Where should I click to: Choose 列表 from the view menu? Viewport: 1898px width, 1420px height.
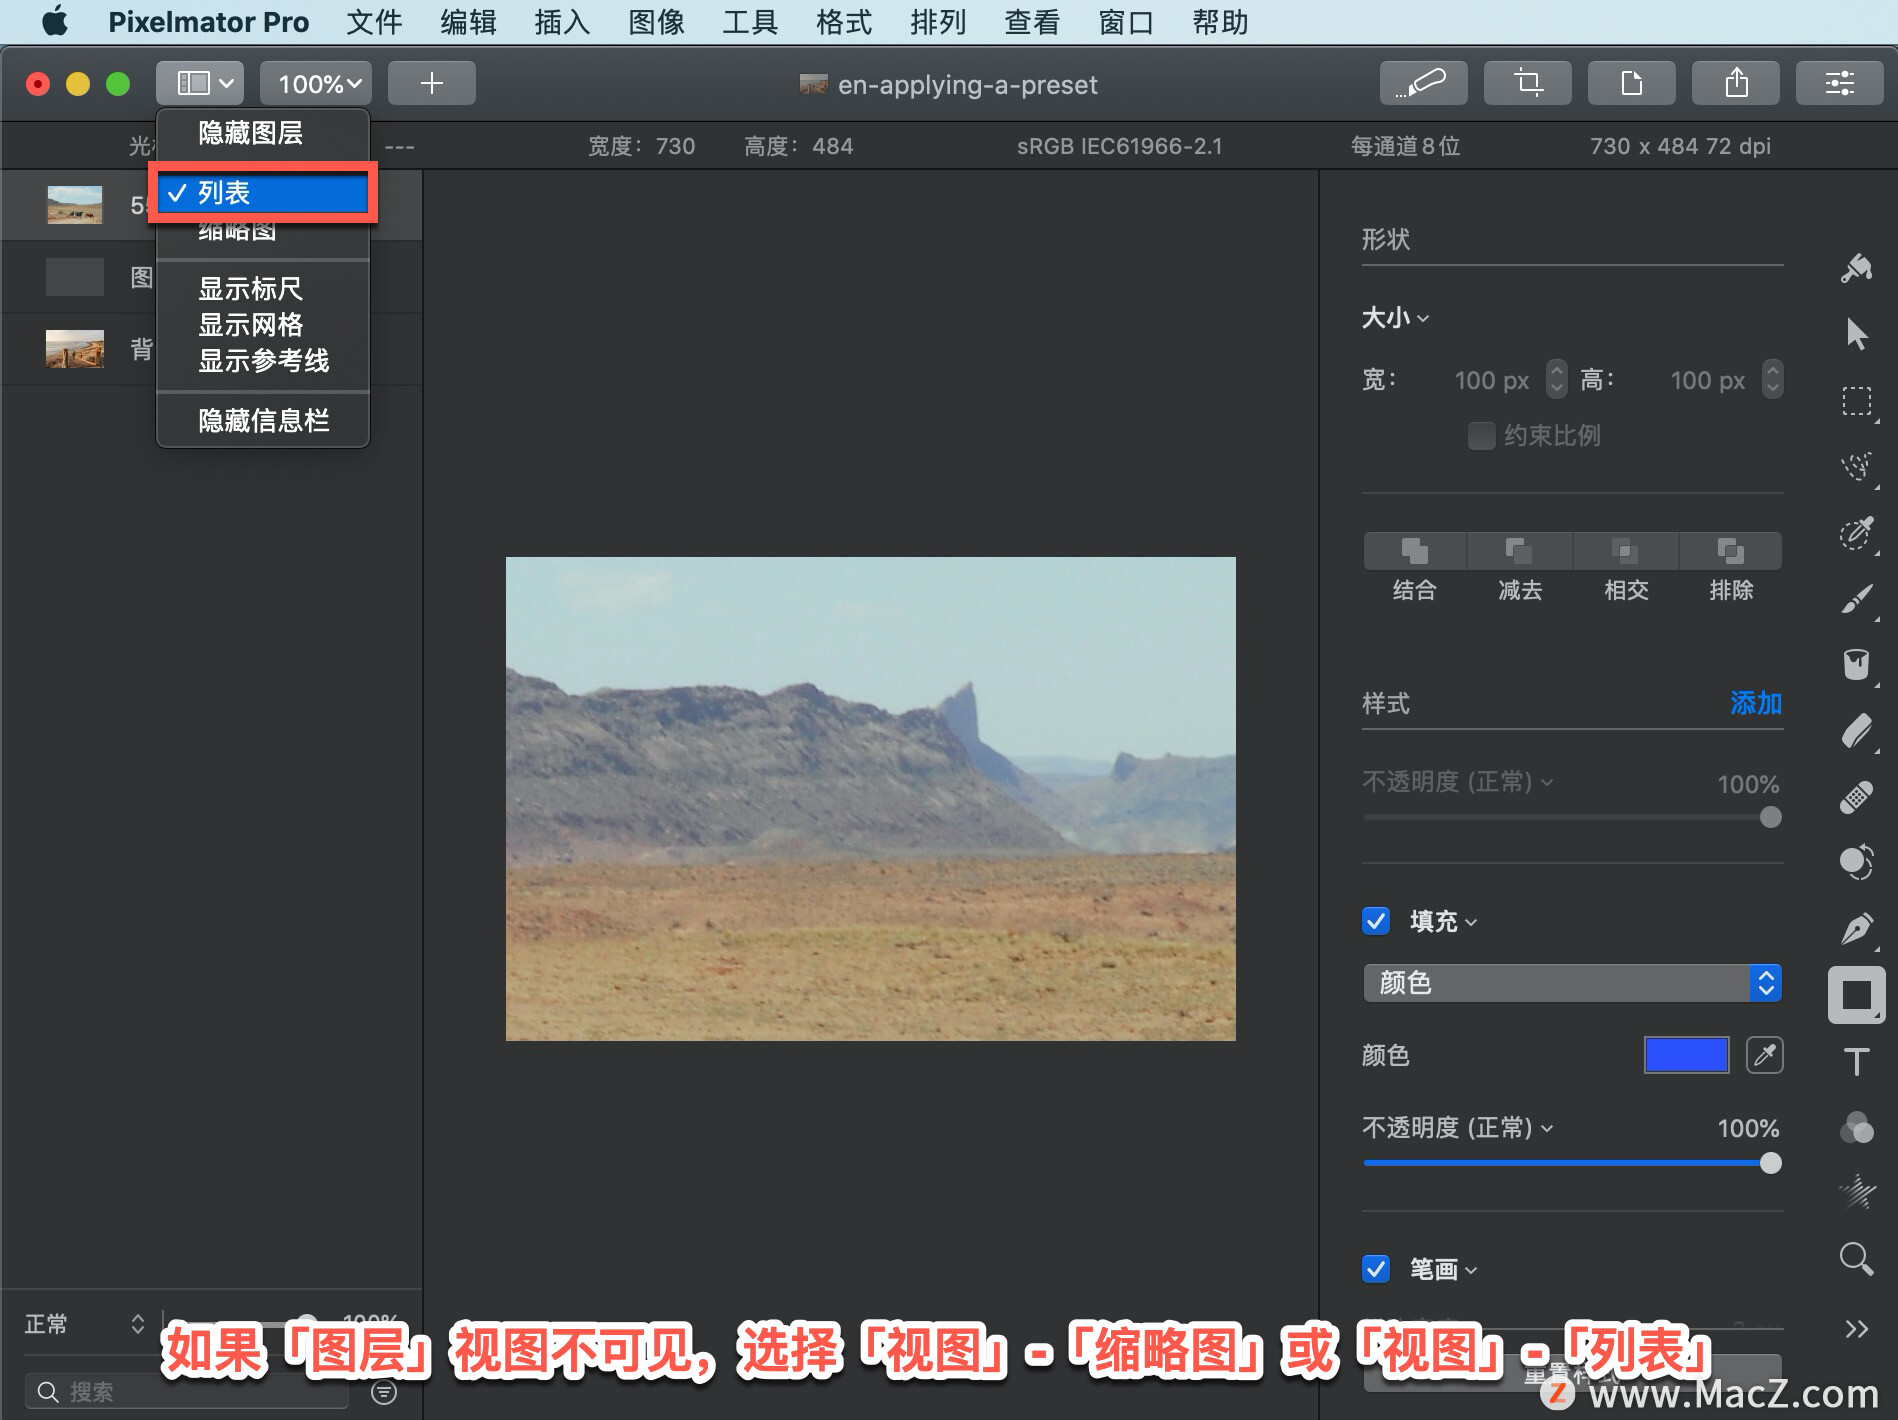click(x=263, y=193)
